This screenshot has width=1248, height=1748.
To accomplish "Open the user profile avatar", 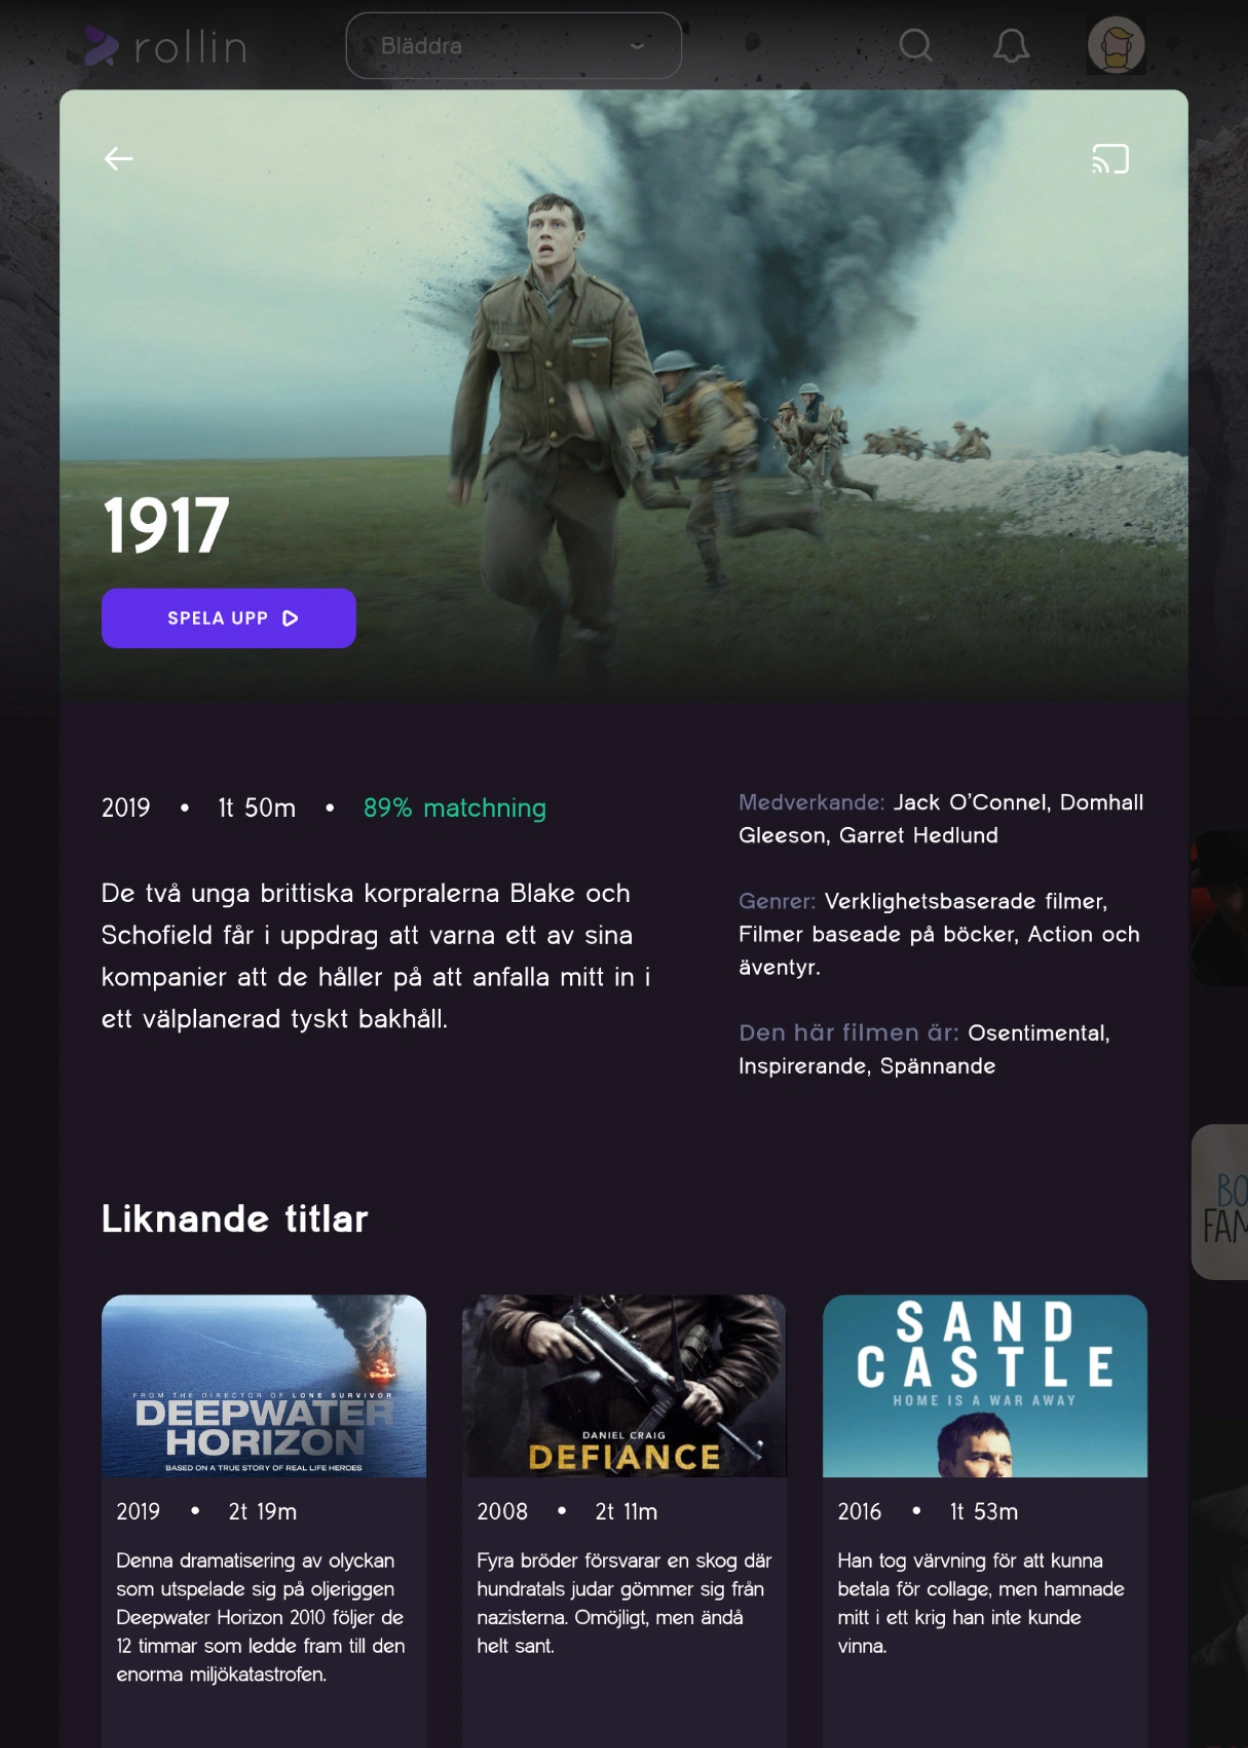I will 1116,45.
